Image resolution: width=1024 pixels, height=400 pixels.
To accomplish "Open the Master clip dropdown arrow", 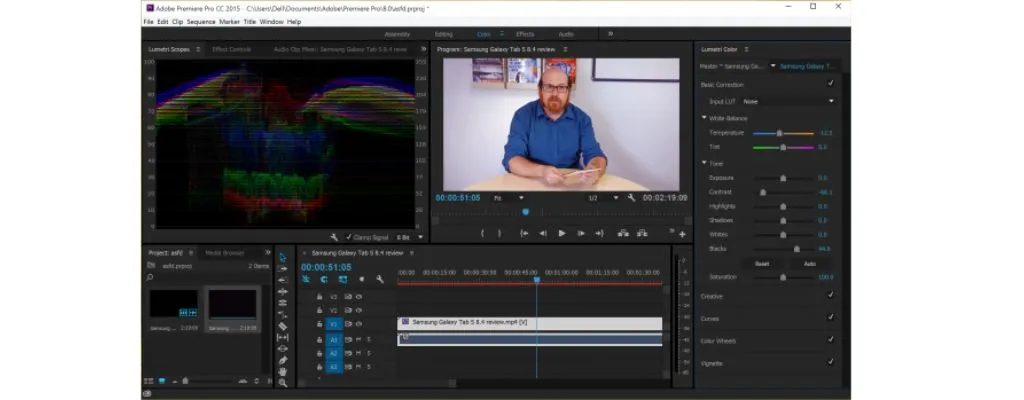I will tap(773, 66).
